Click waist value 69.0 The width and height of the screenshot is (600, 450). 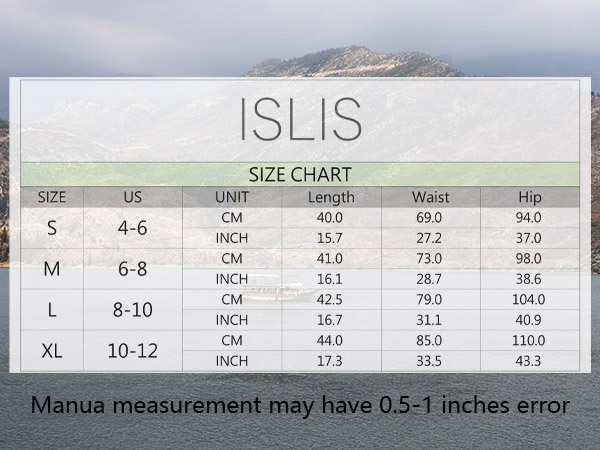click(x=429, y=218)
